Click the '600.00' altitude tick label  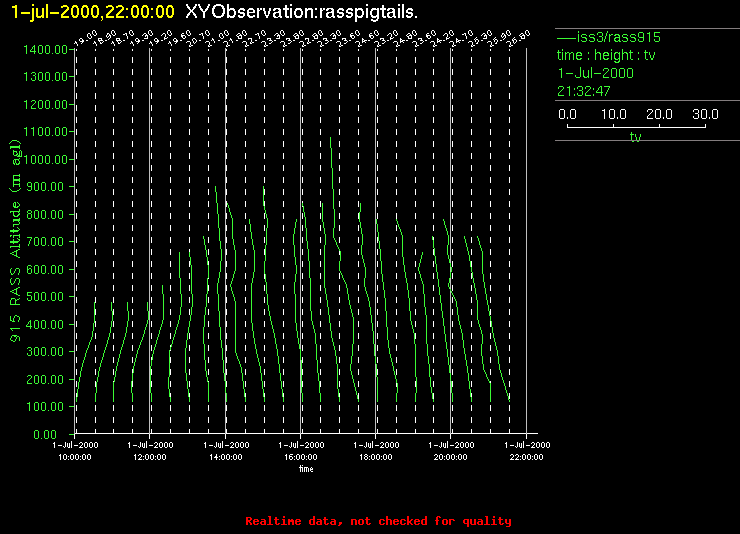47,269
